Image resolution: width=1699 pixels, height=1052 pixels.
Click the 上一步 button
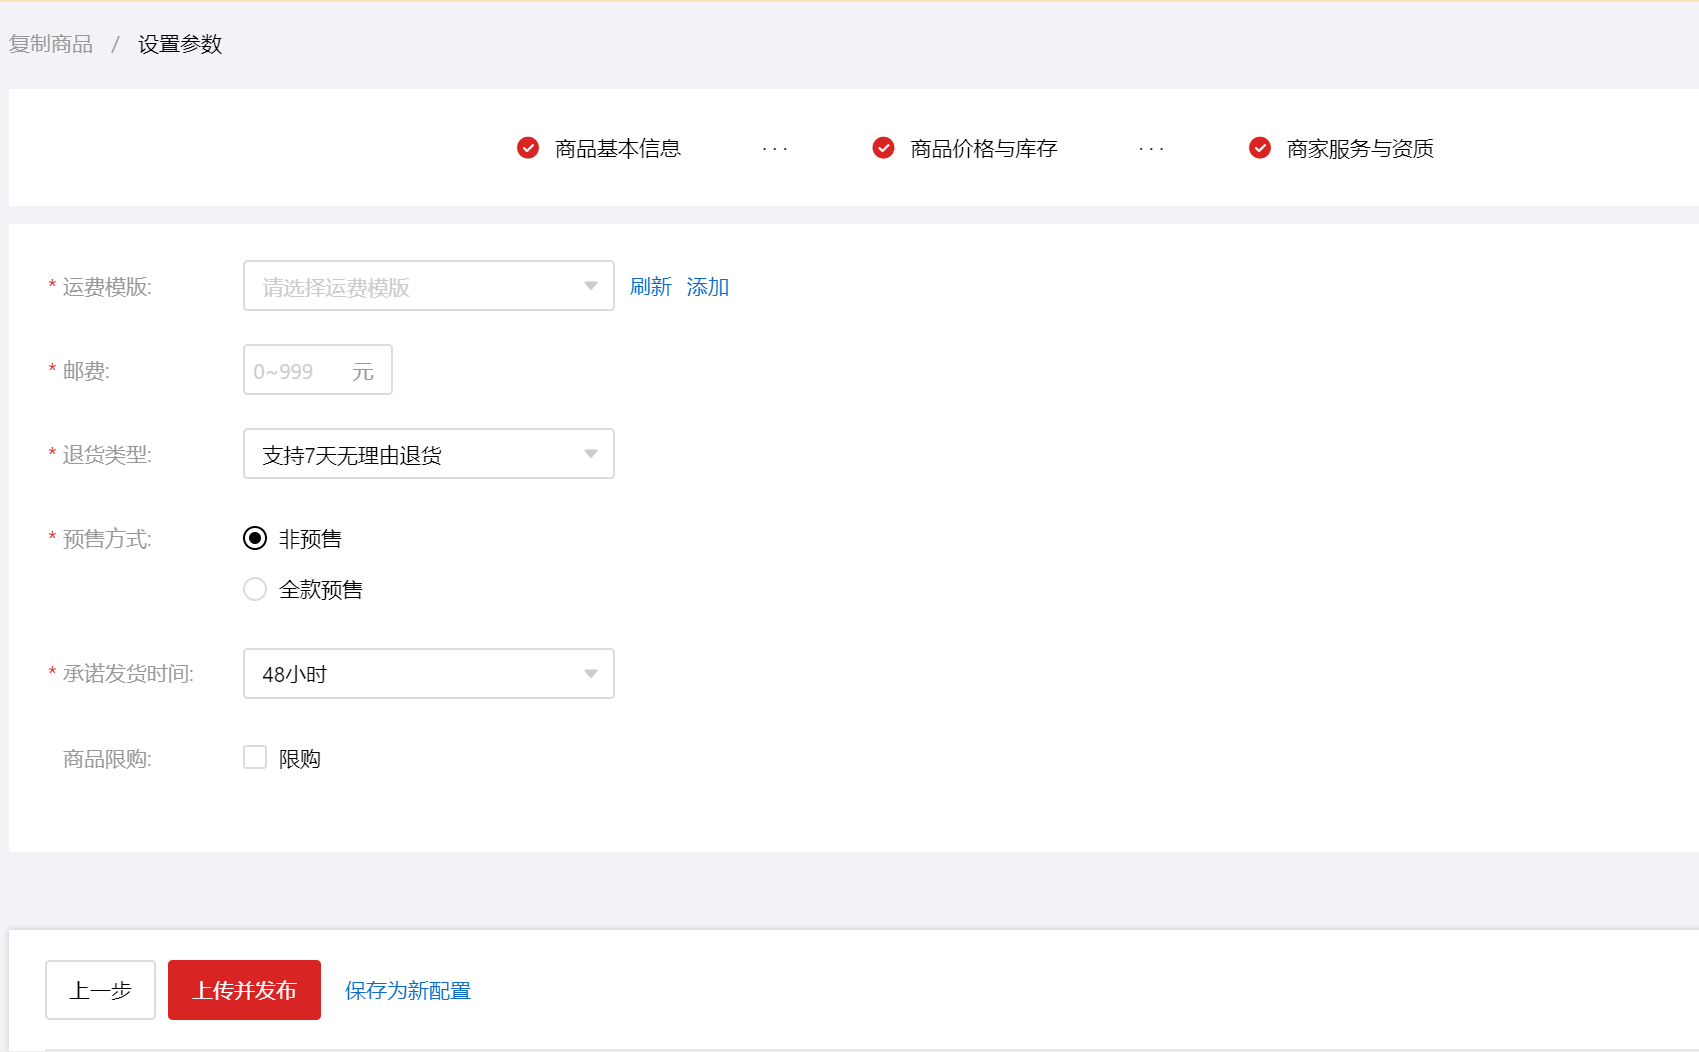pyautogui.click(x=100, y=990)
